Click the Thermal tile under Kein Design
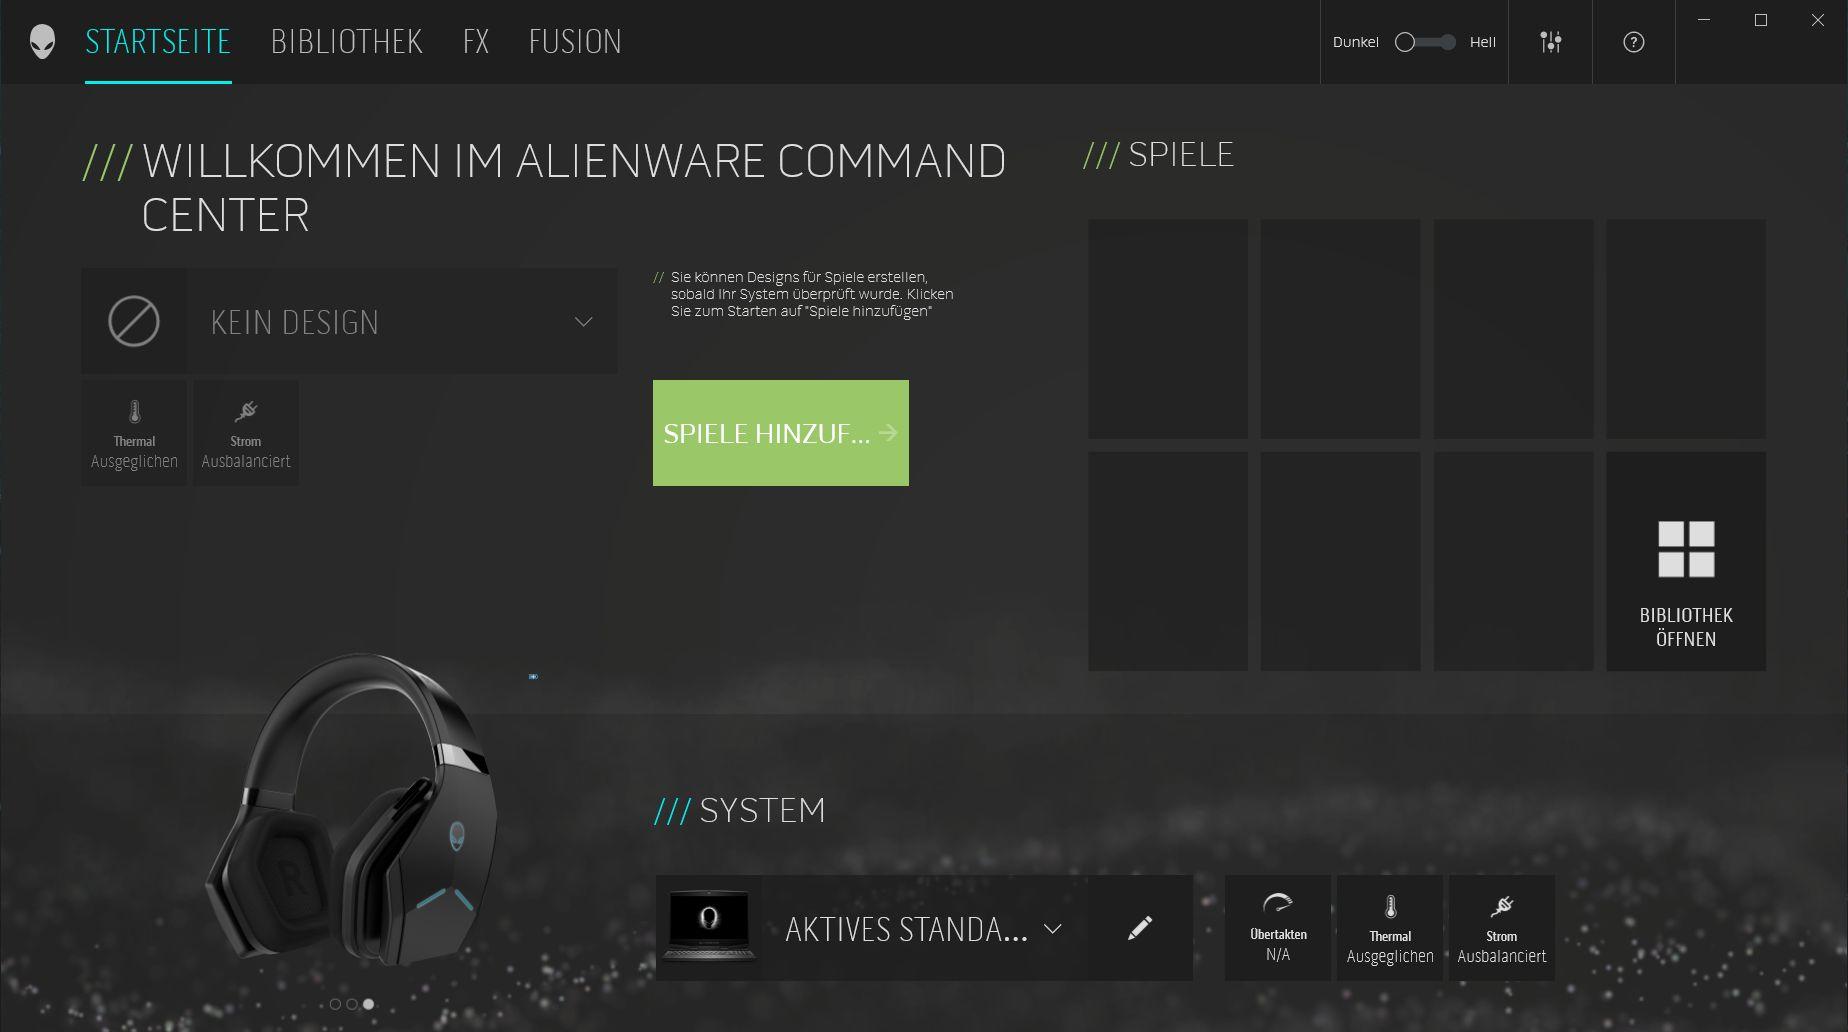The width and height of the screenshot is (1848, 1032). click(x=134, y=433)
